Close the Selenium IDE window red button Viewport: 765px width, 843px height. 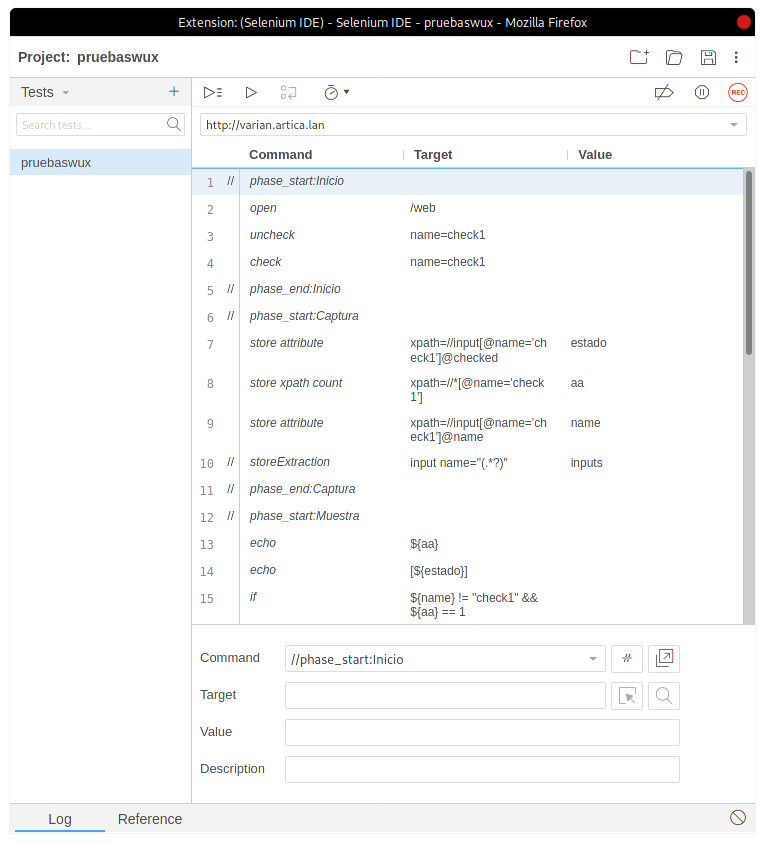pyautogui.click(x=743, y=22)
